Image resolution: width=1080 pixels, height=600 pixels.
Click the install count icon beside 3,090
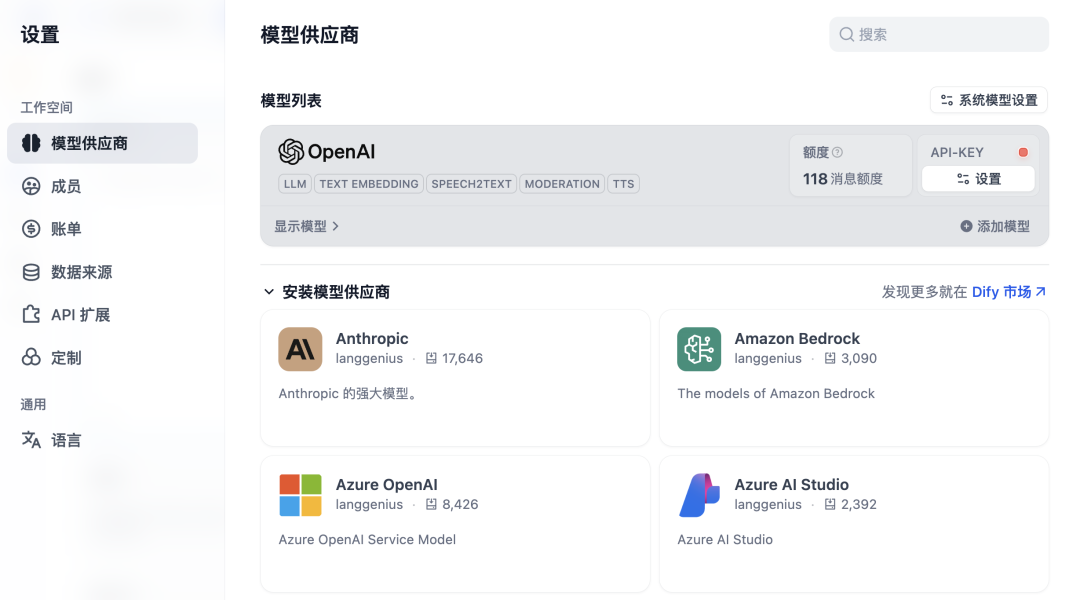click(x=830, y=358)
